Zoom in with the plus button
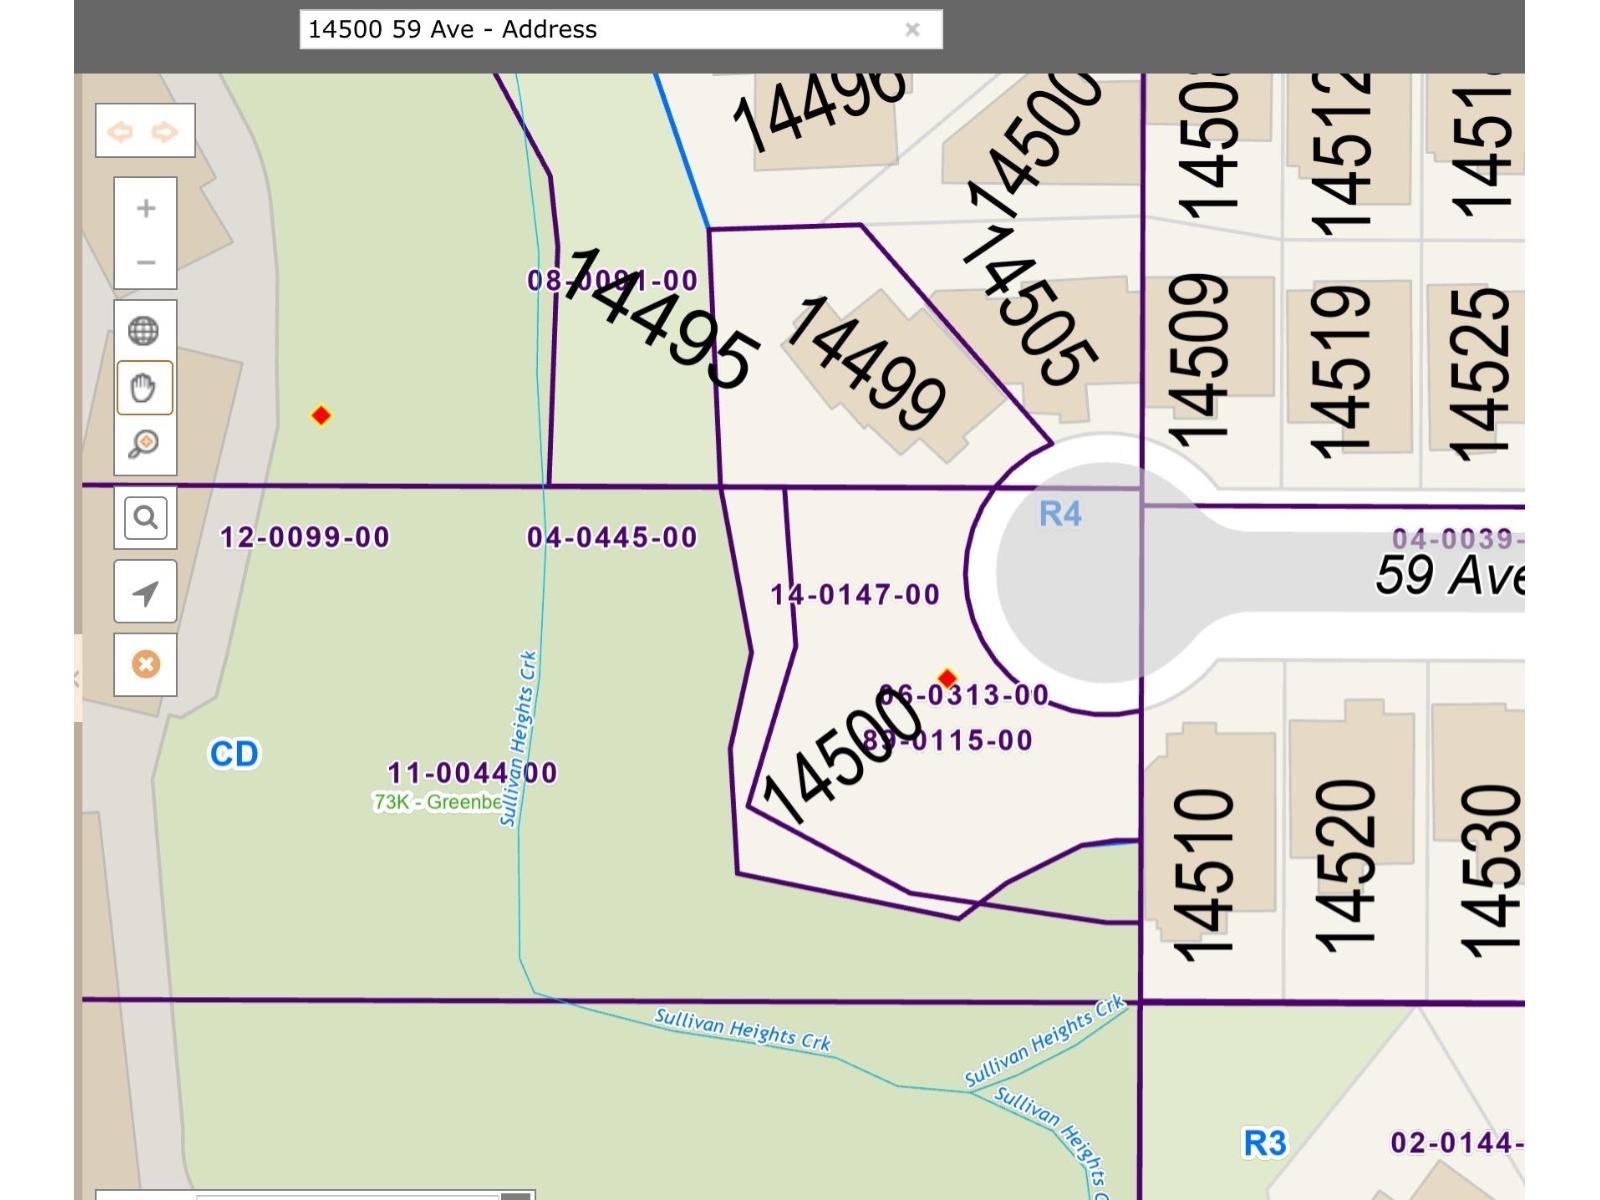The width and height of the screenshot is (1600, 1200). click(x=146, y=208)
